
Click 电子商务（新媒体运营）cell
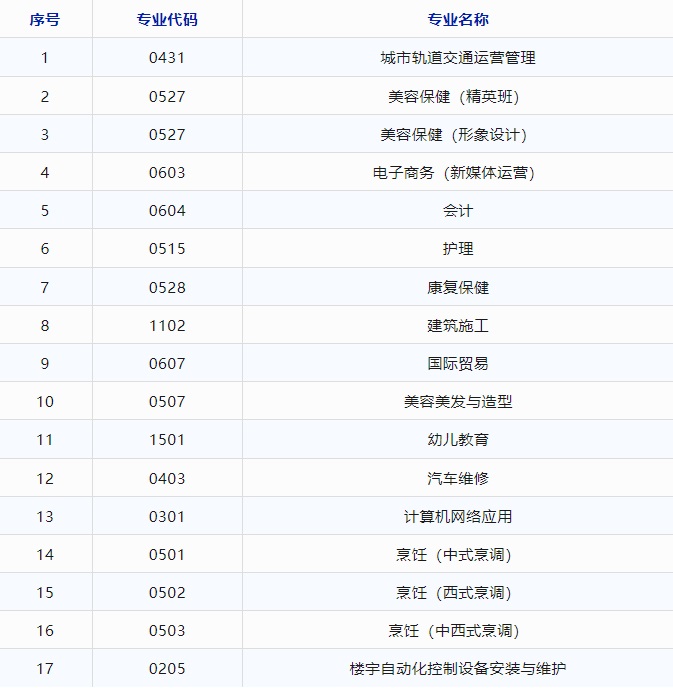point(457,172)
